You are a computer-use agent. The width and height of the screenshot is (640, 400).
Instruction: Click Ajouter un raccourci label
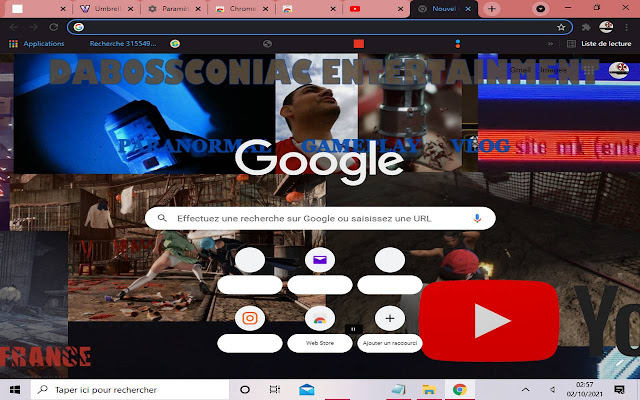click(390, 343)
